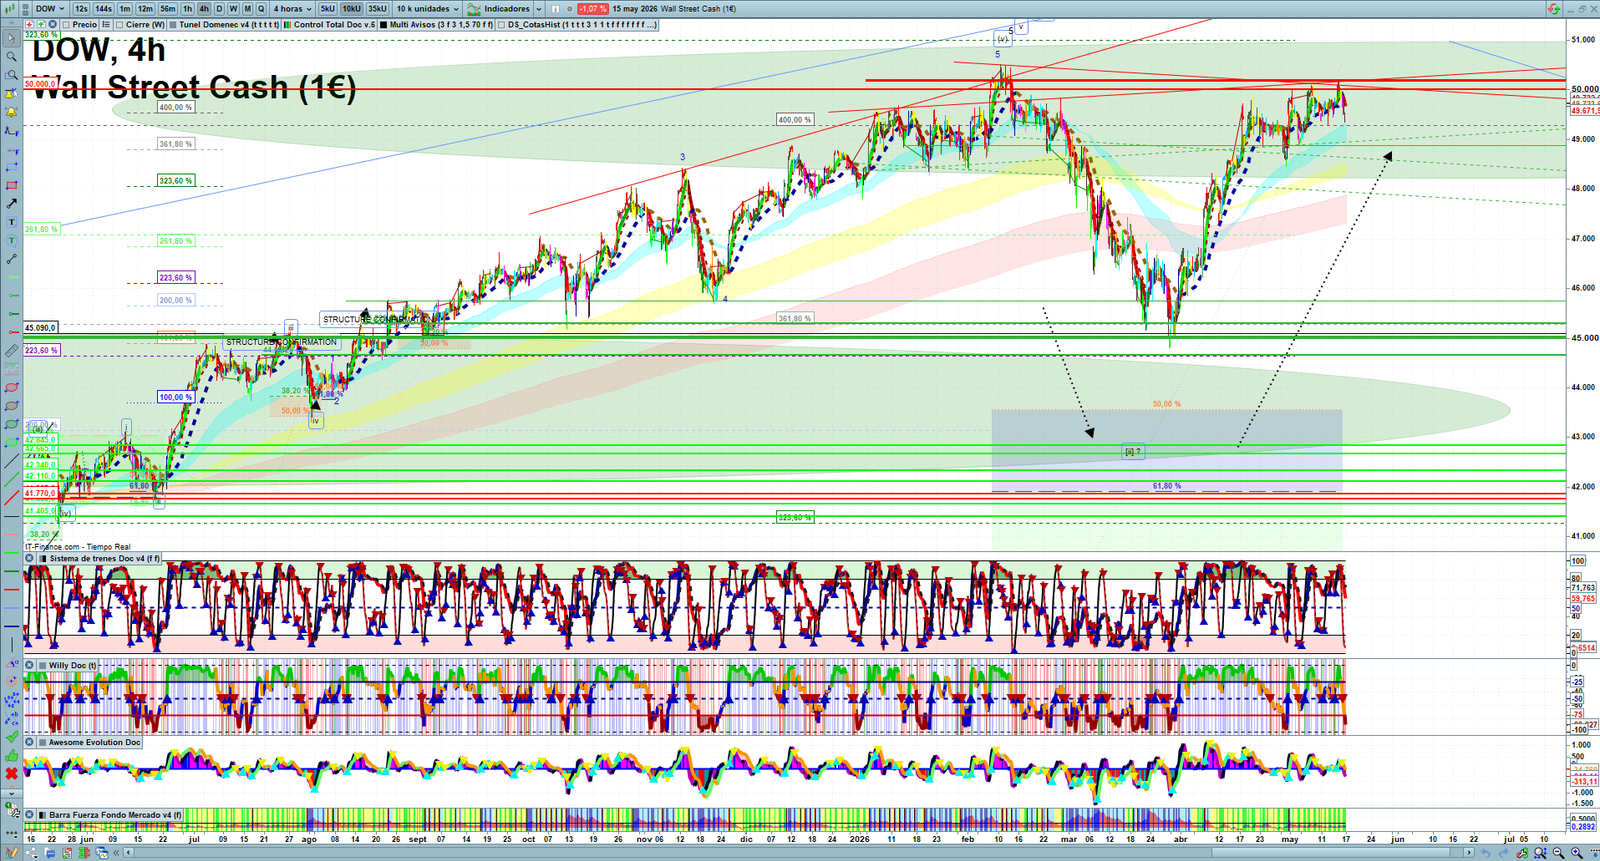Click the Indicadores chart icon
Image resolution: width=1600 pixels, height=861 pixels.
[x=473, y=9]
